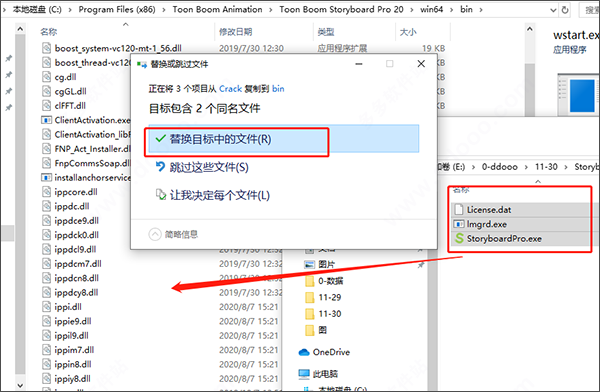Select ippiy8.dll file name
600x392 pixels.
[x=72, y=379]
